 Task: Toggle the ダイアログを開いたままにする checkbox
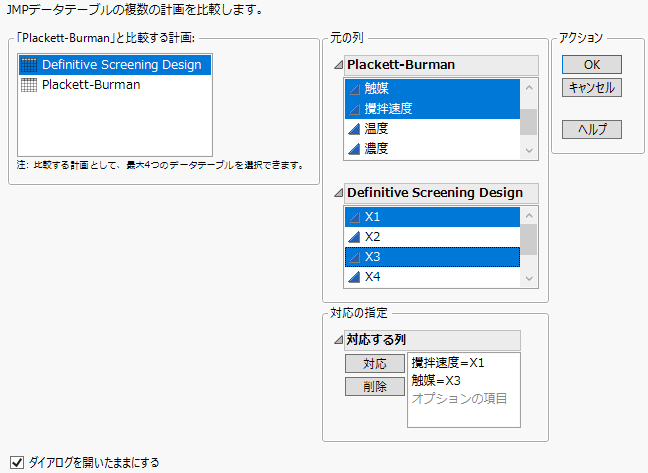click(x=17, y=462)
